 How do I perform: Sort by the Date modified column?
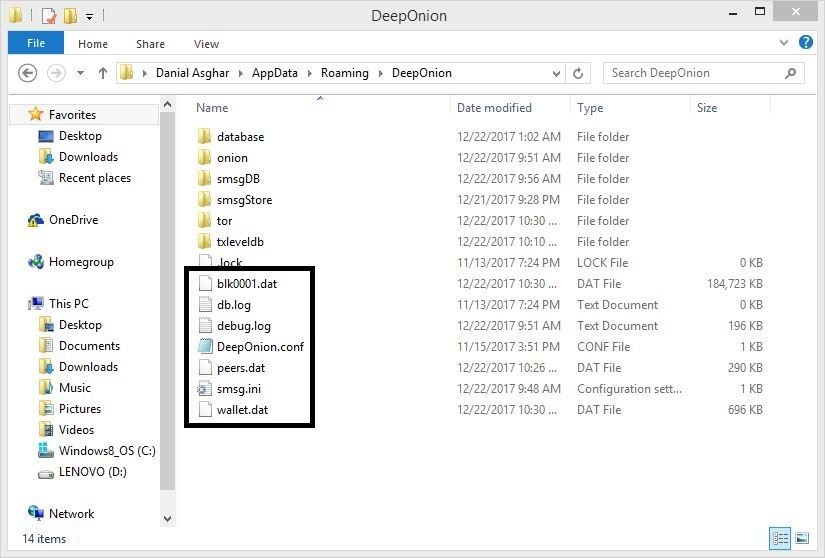pos(494,108)
